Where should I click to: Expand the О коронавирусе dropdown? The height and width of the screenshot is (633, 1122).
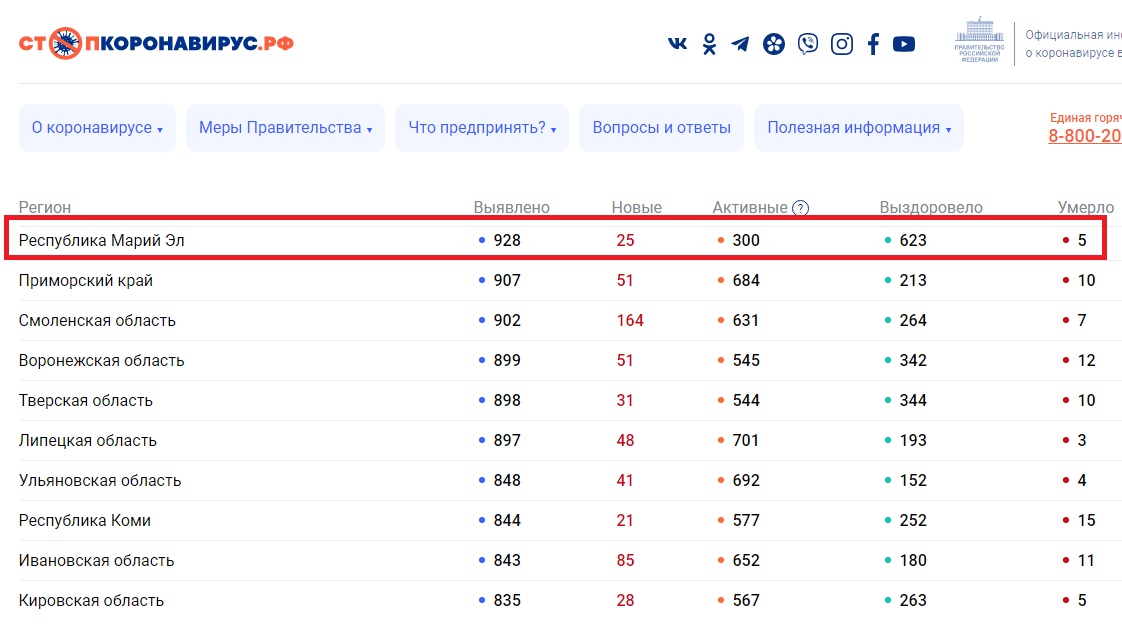click(x=97, y=128)
